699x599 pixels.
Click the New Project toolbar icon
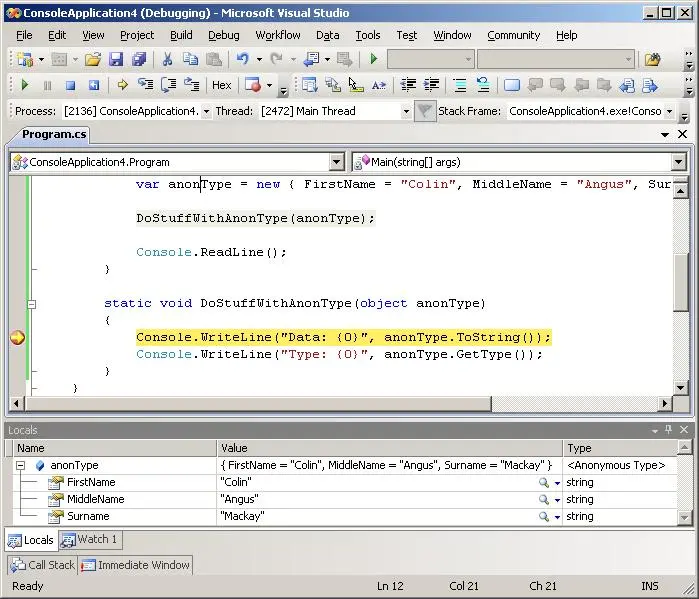coord(25,59)
